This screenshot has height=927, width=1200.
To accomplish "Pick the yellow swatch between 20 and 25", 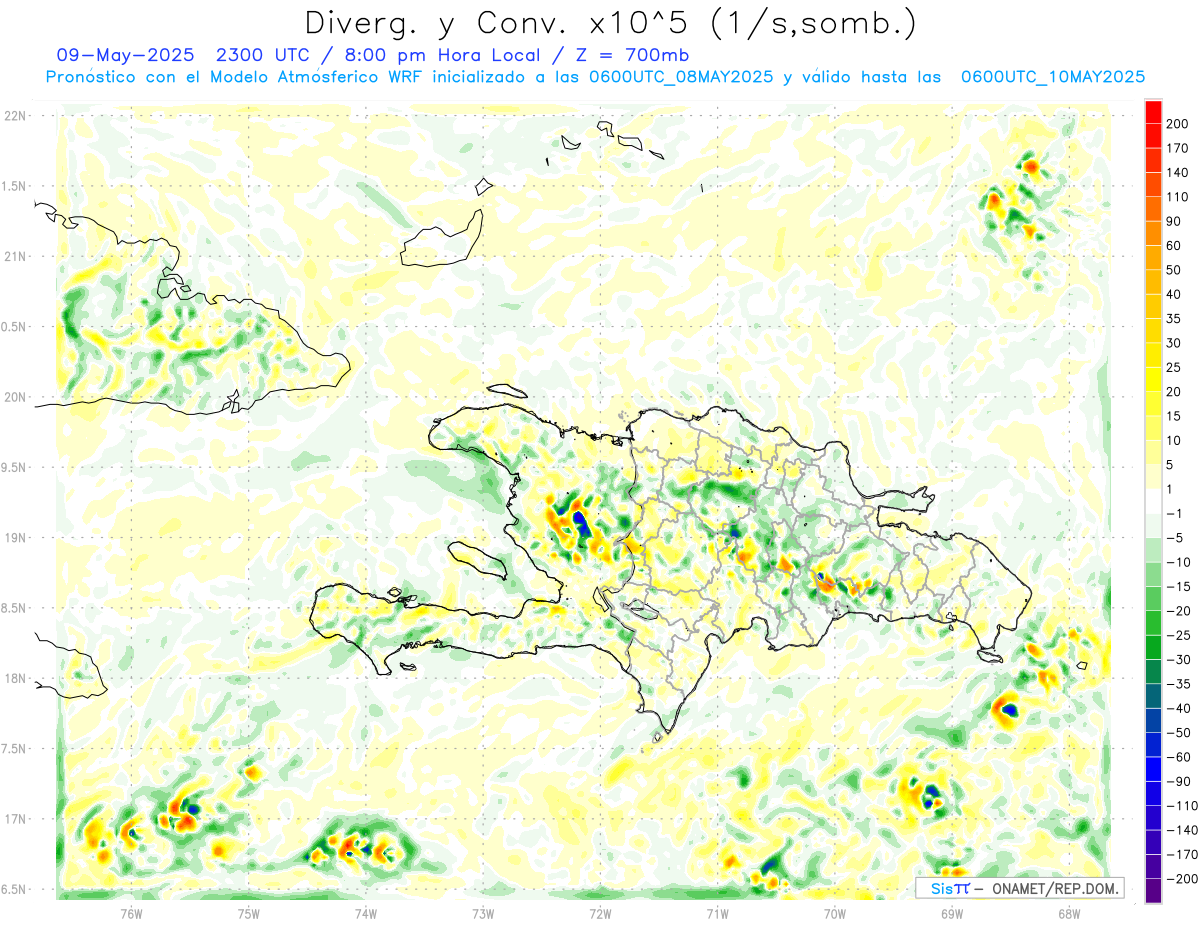I will 1153,380.
